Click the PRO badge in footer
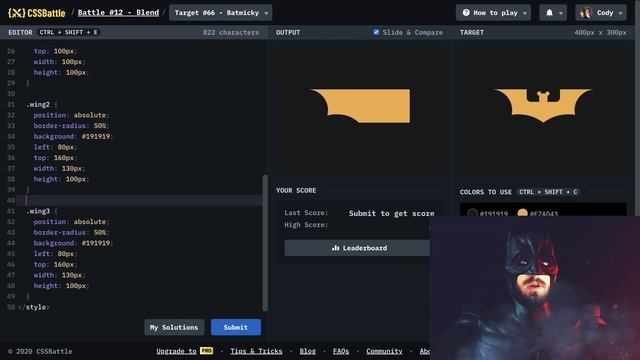Screen dimensions: 640x360 (206, 351)
